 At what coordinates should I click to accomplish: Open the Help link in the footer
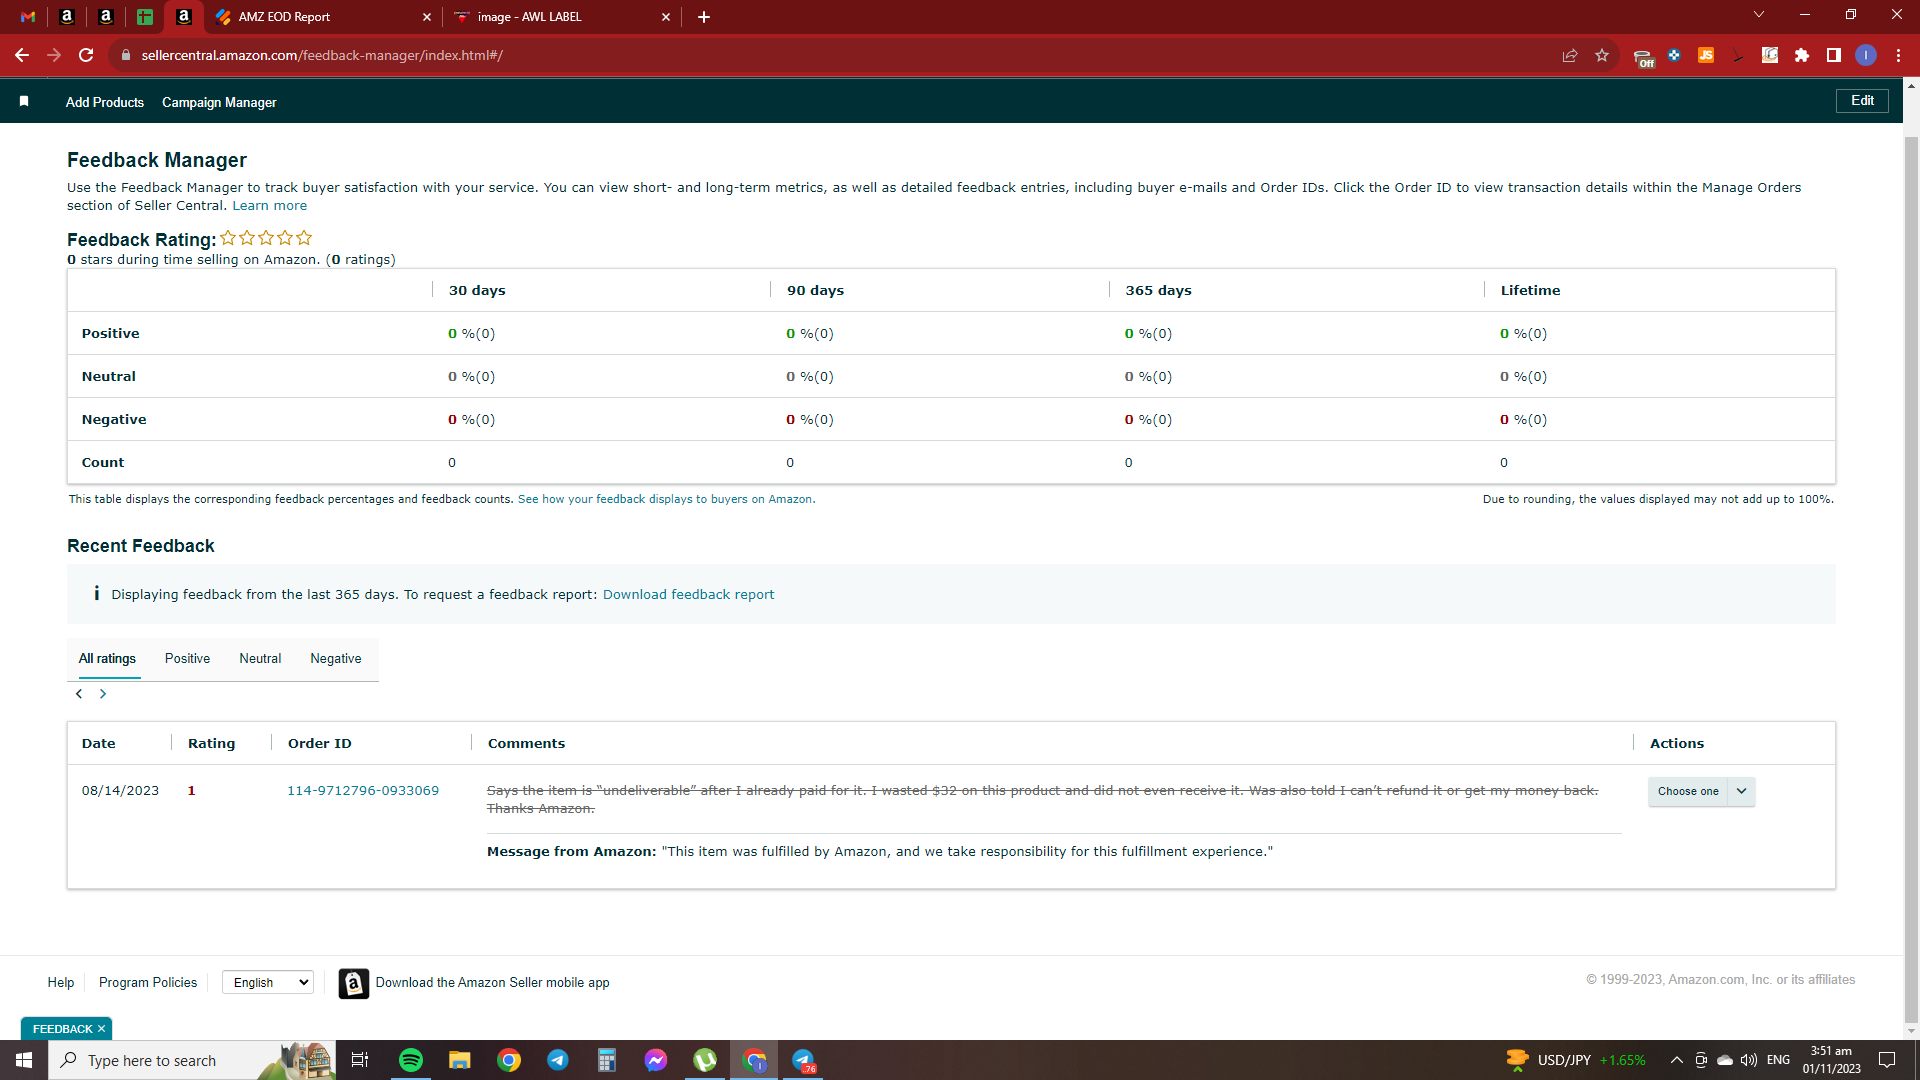61,982
